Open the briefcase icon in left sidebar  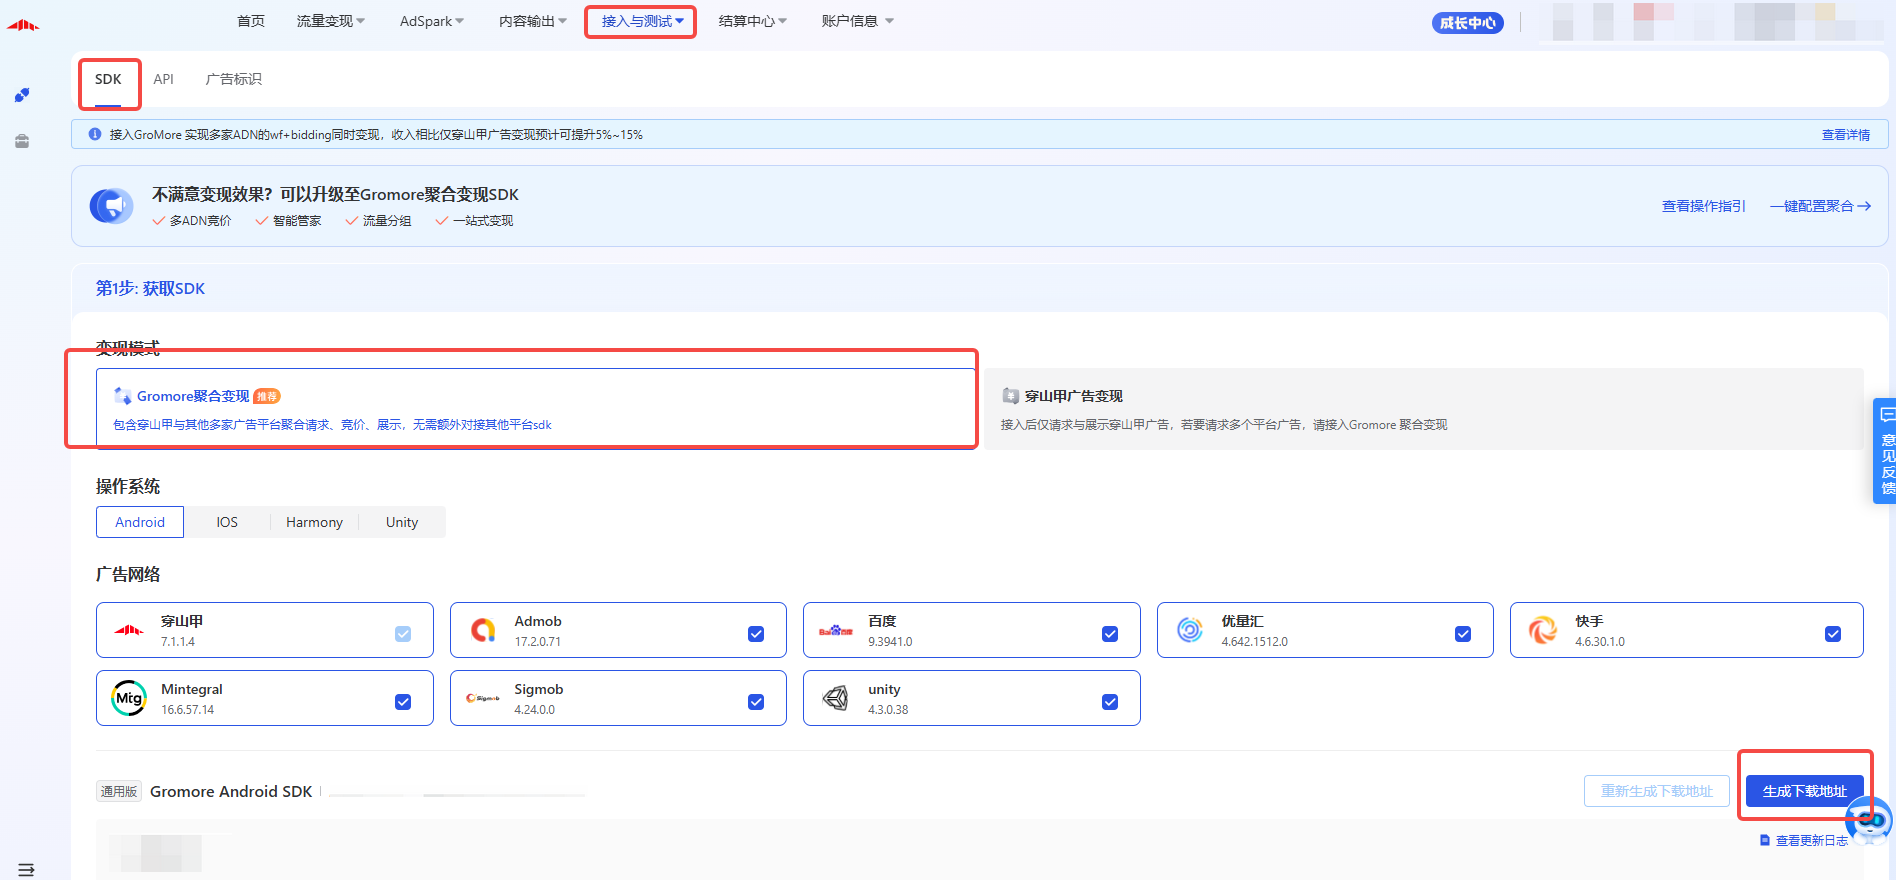(22, 141)
